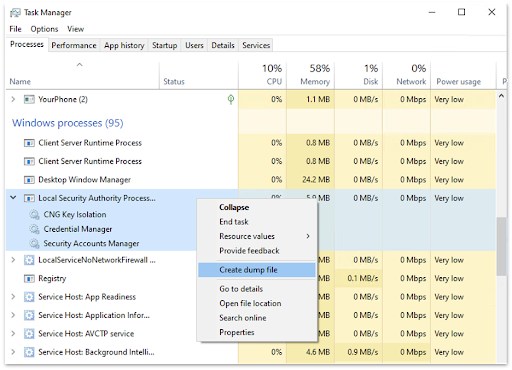Sort by the Disk column header
Image resolution: width=512 pixels, height=370 pixels.
point(358,75)
